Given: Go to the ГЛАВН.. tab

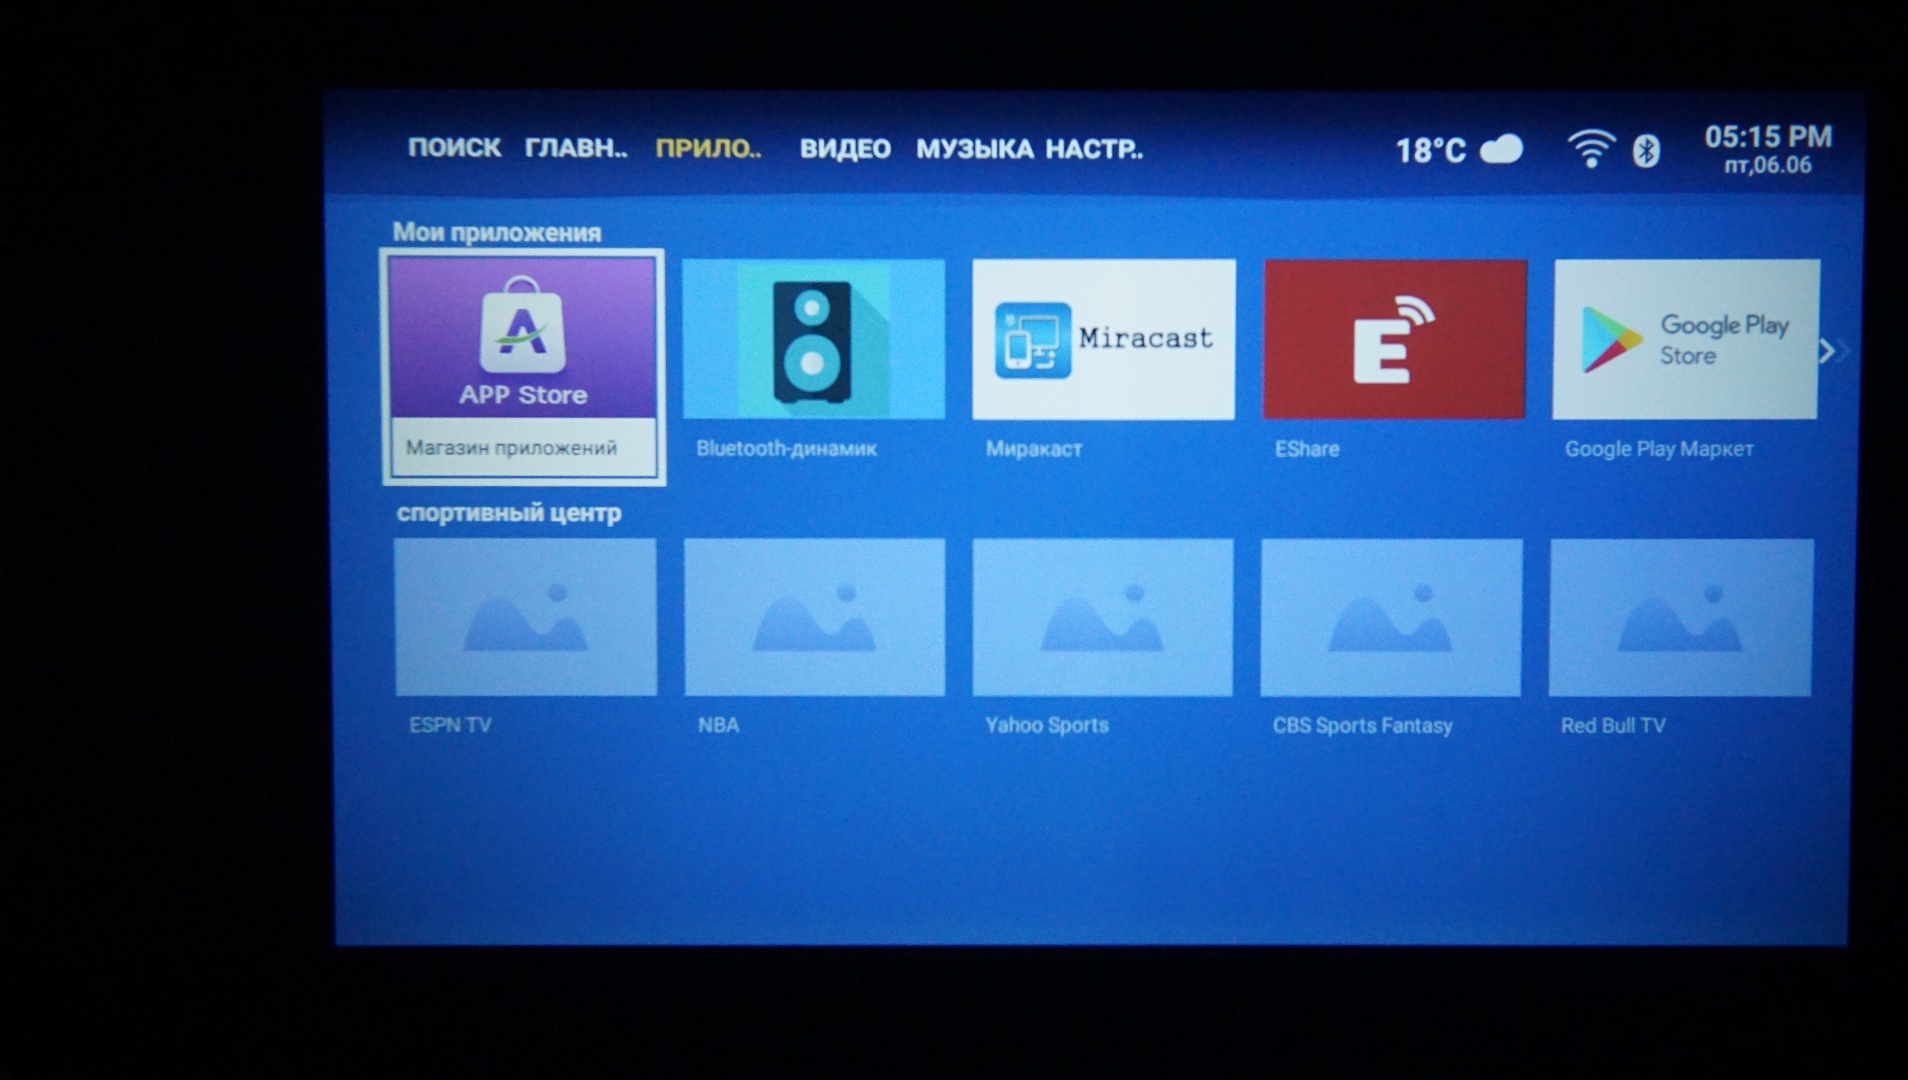Looking at the screenshot, I should tap(576, 148).
